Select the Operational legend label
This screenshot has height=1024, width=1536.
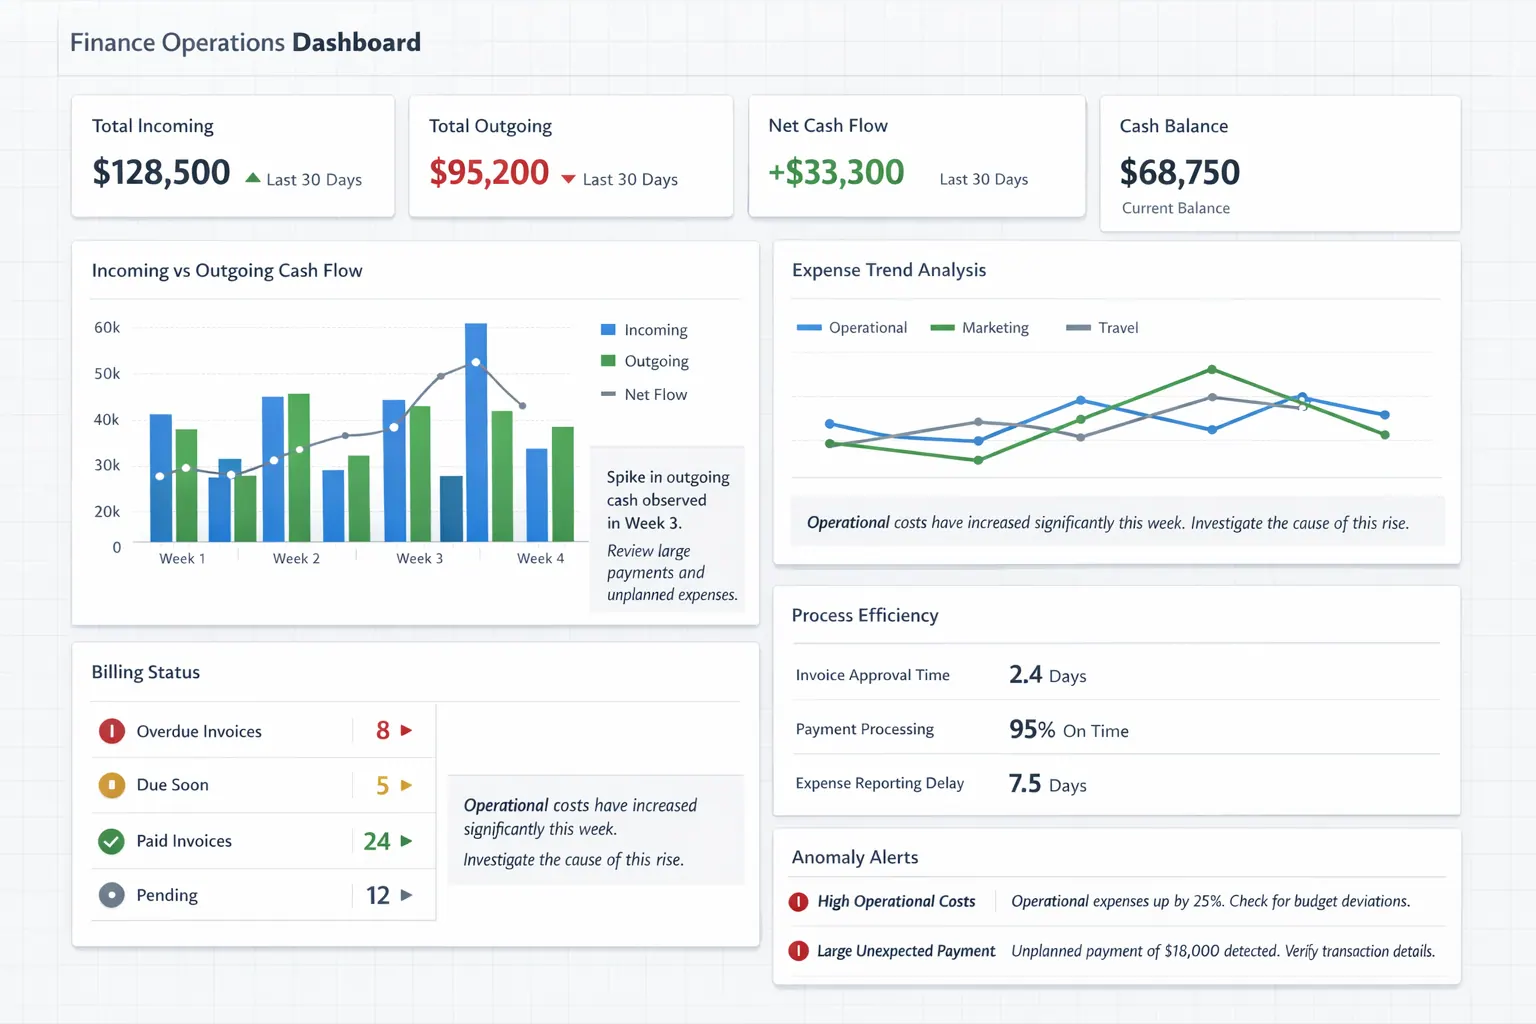pos(866,327)
